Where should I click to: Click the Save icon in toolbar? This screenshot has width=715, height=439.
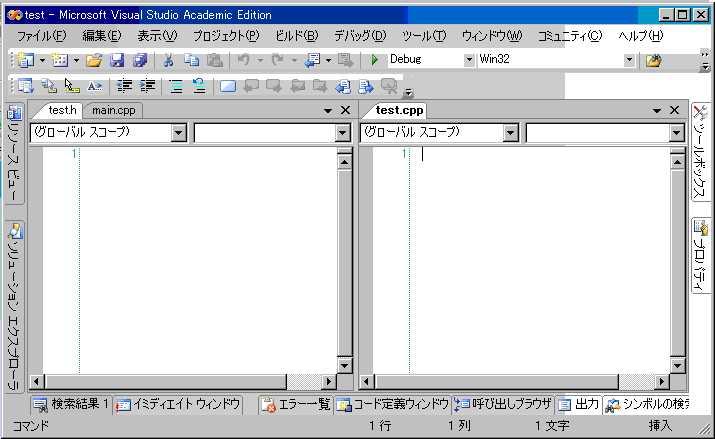click(117, 61)
